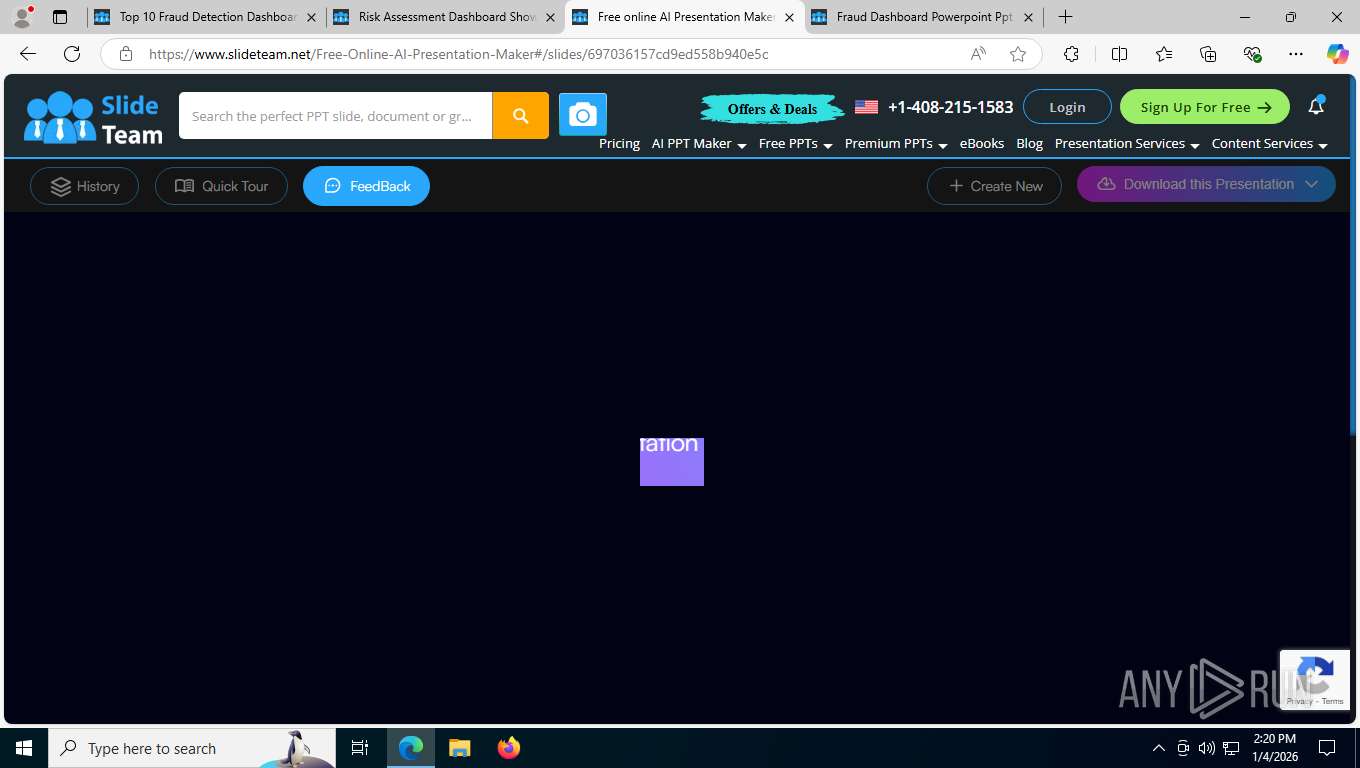Open the camera image search icon
This screenshot has height=768, width=1360.
pyautogui.click(x=582, y=116)
